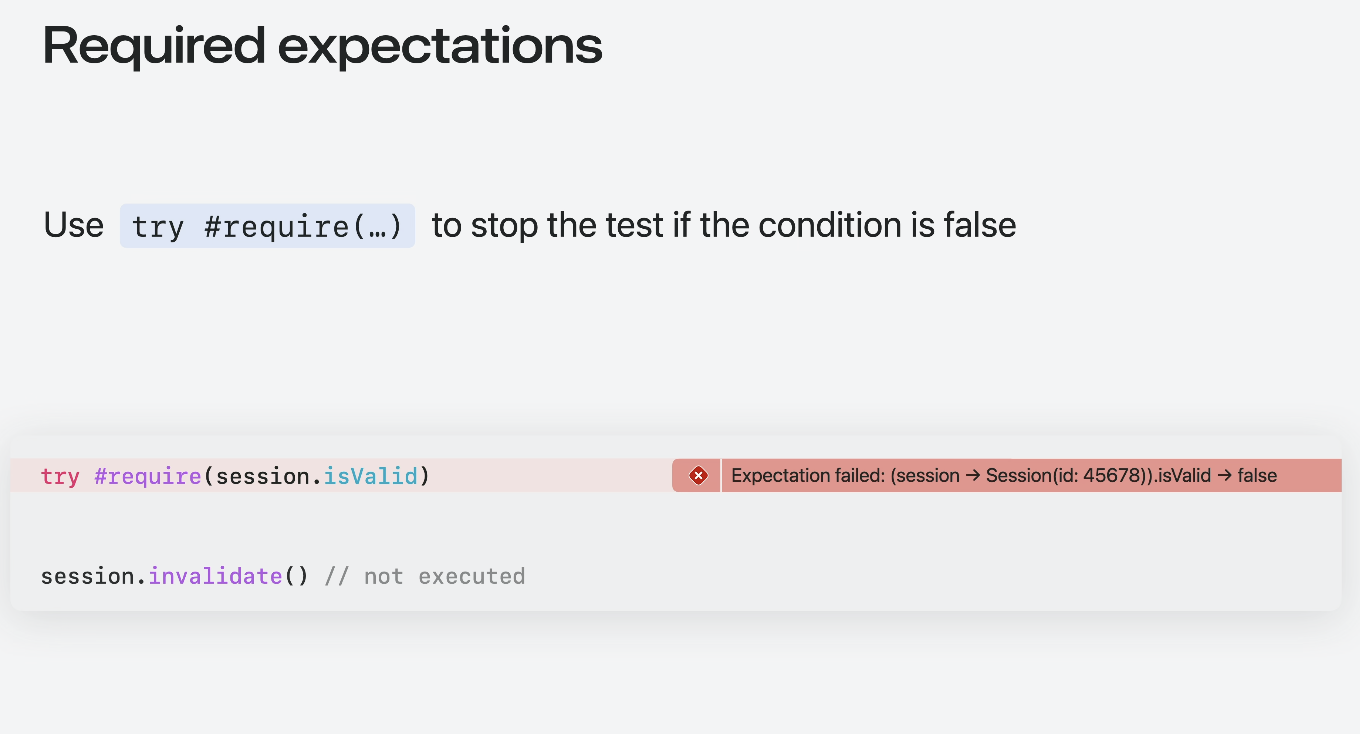Viewport: 1360px width, 734px height.
Task: Click the empty line between code statements
Action: [x=400, y=526]
